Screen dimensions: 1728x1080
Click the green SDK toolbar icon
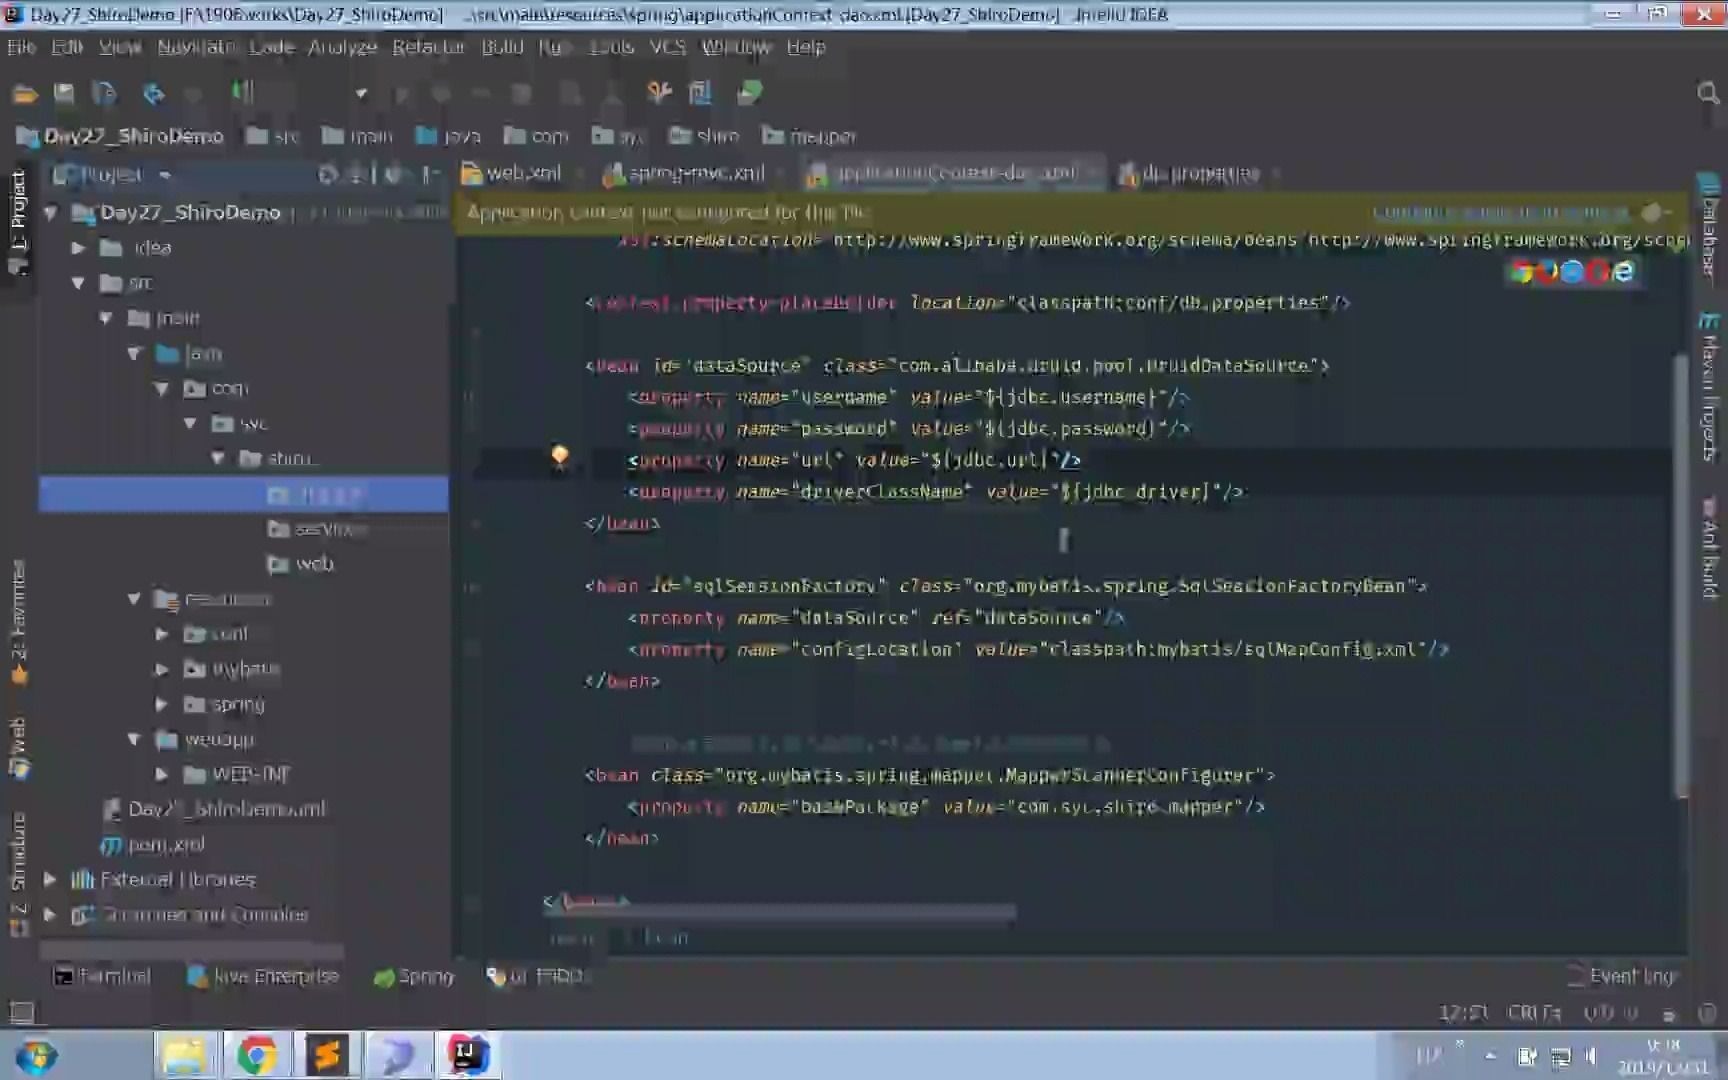(x=749, y=93)
